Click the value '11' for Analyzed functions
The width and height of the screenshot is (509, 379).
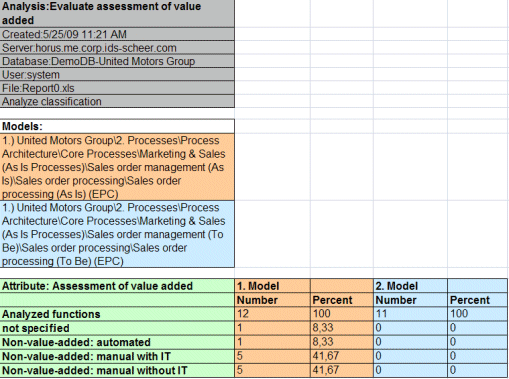click(410, 314)
